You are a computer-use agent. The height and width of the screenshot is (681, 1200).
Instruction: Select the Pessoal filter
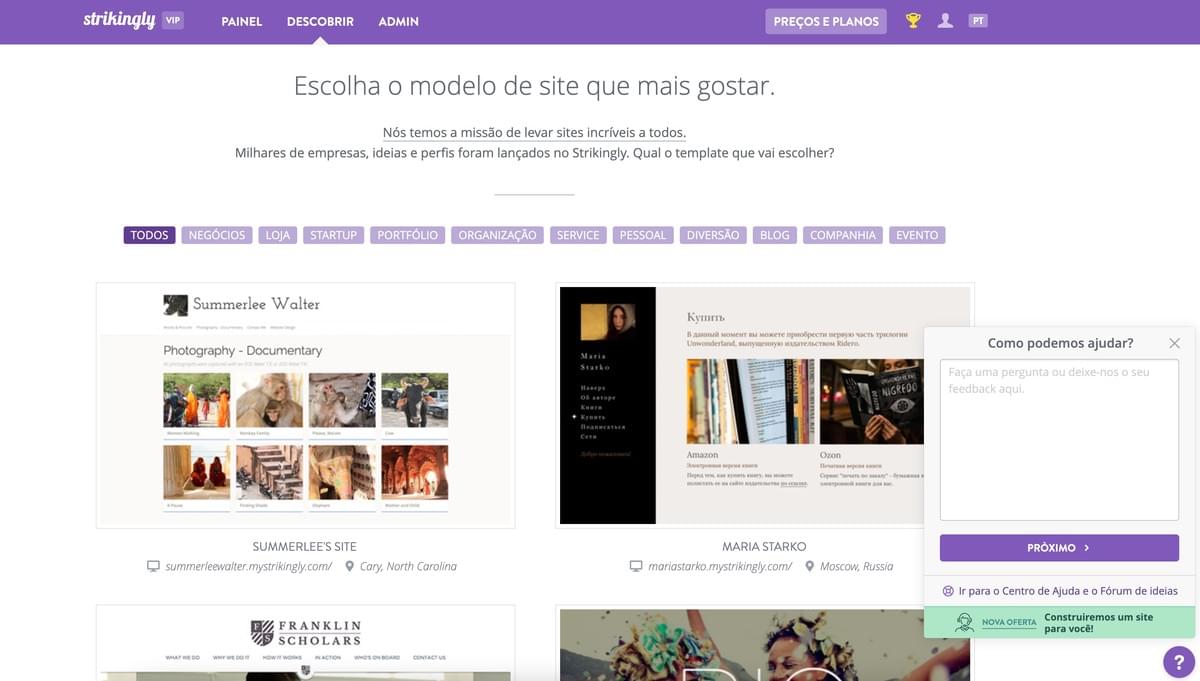[643, 235]
